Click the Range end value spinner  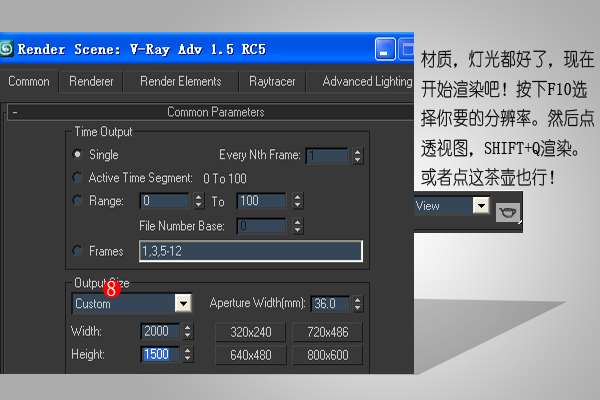click(298, 201)
